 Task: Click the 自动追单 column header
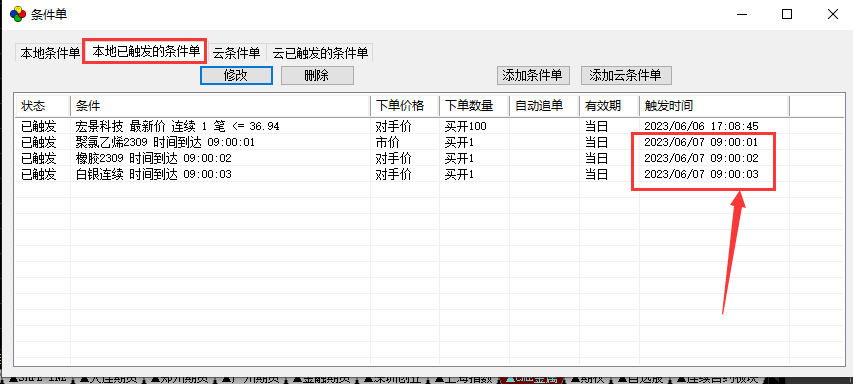(544, 106)
